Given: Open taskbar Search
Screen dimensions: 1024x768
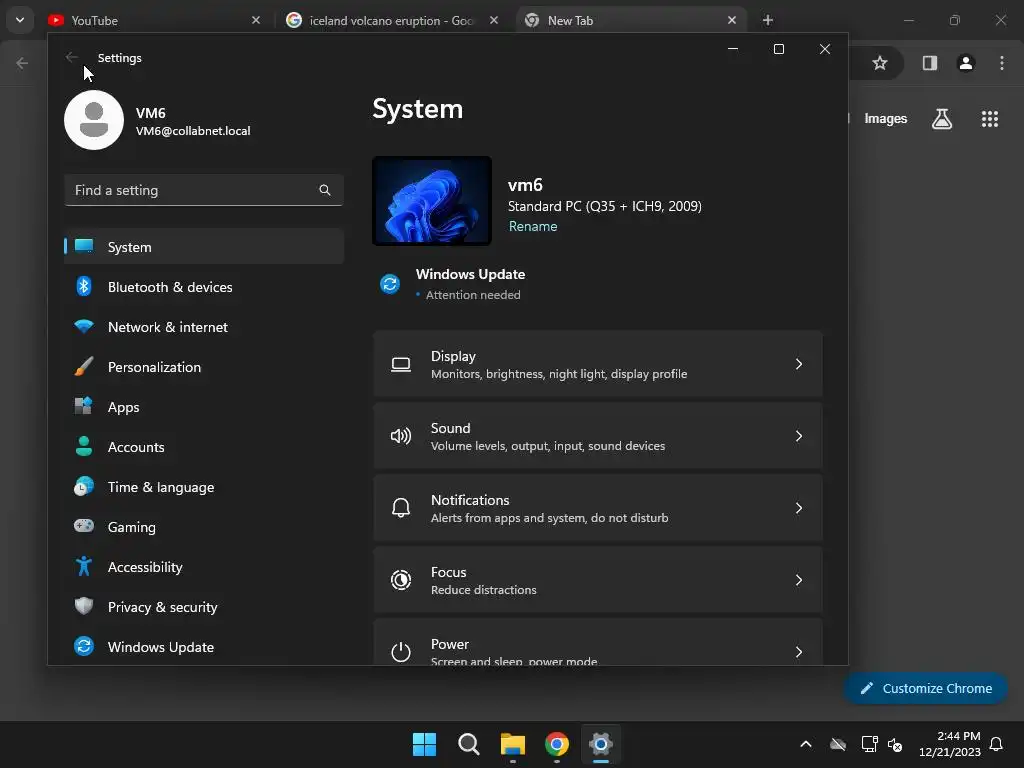Looking at the screenshot, I should (x=468, y=744).
